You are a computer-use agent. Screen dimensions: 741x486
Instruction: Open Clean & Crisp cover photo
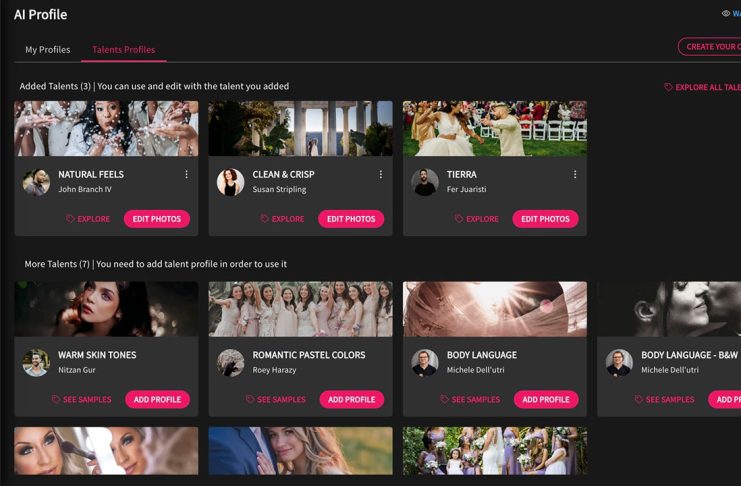click(x=301, y=128)
